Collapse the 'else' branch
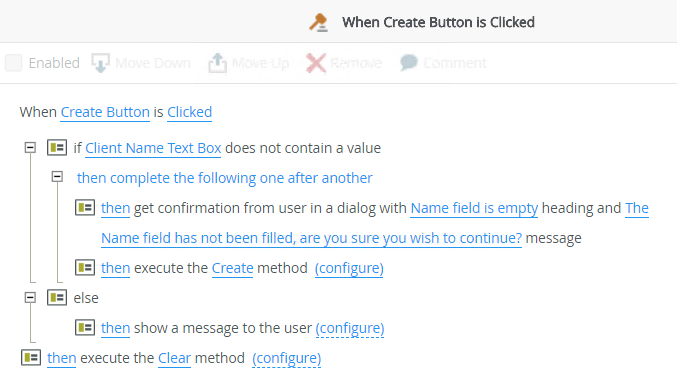This screenshot has height=378, width=677. (30, 298)
